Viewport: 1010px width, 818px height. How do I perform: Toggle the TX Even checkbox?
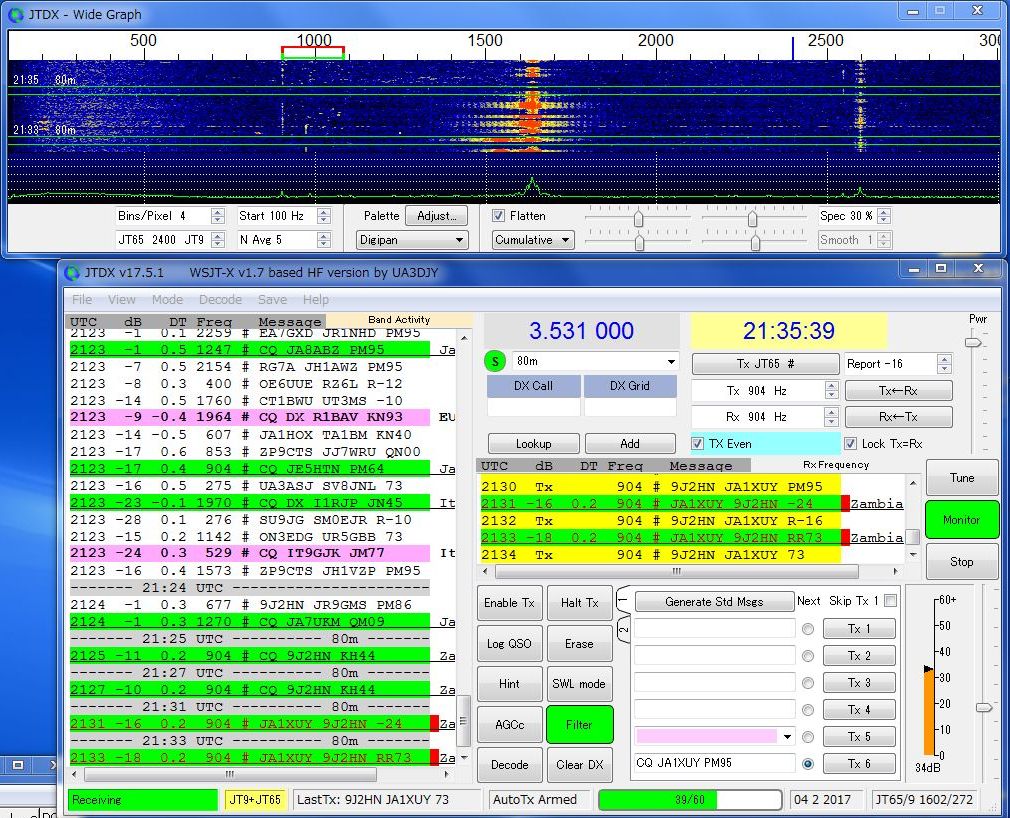[x=698, y=444]
